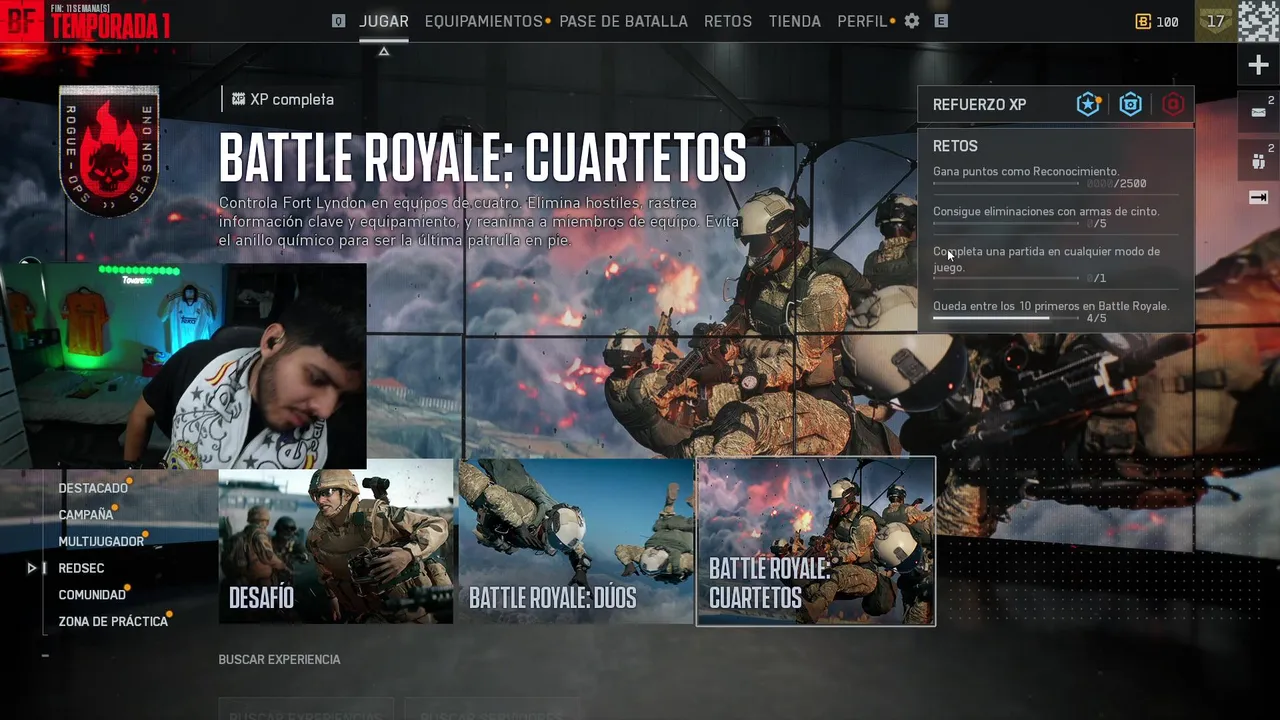Click the Controla Fort Lyndon description text
Viewport: 1280px width, 720px height.
pyautogui.click(x=479, y=222)
